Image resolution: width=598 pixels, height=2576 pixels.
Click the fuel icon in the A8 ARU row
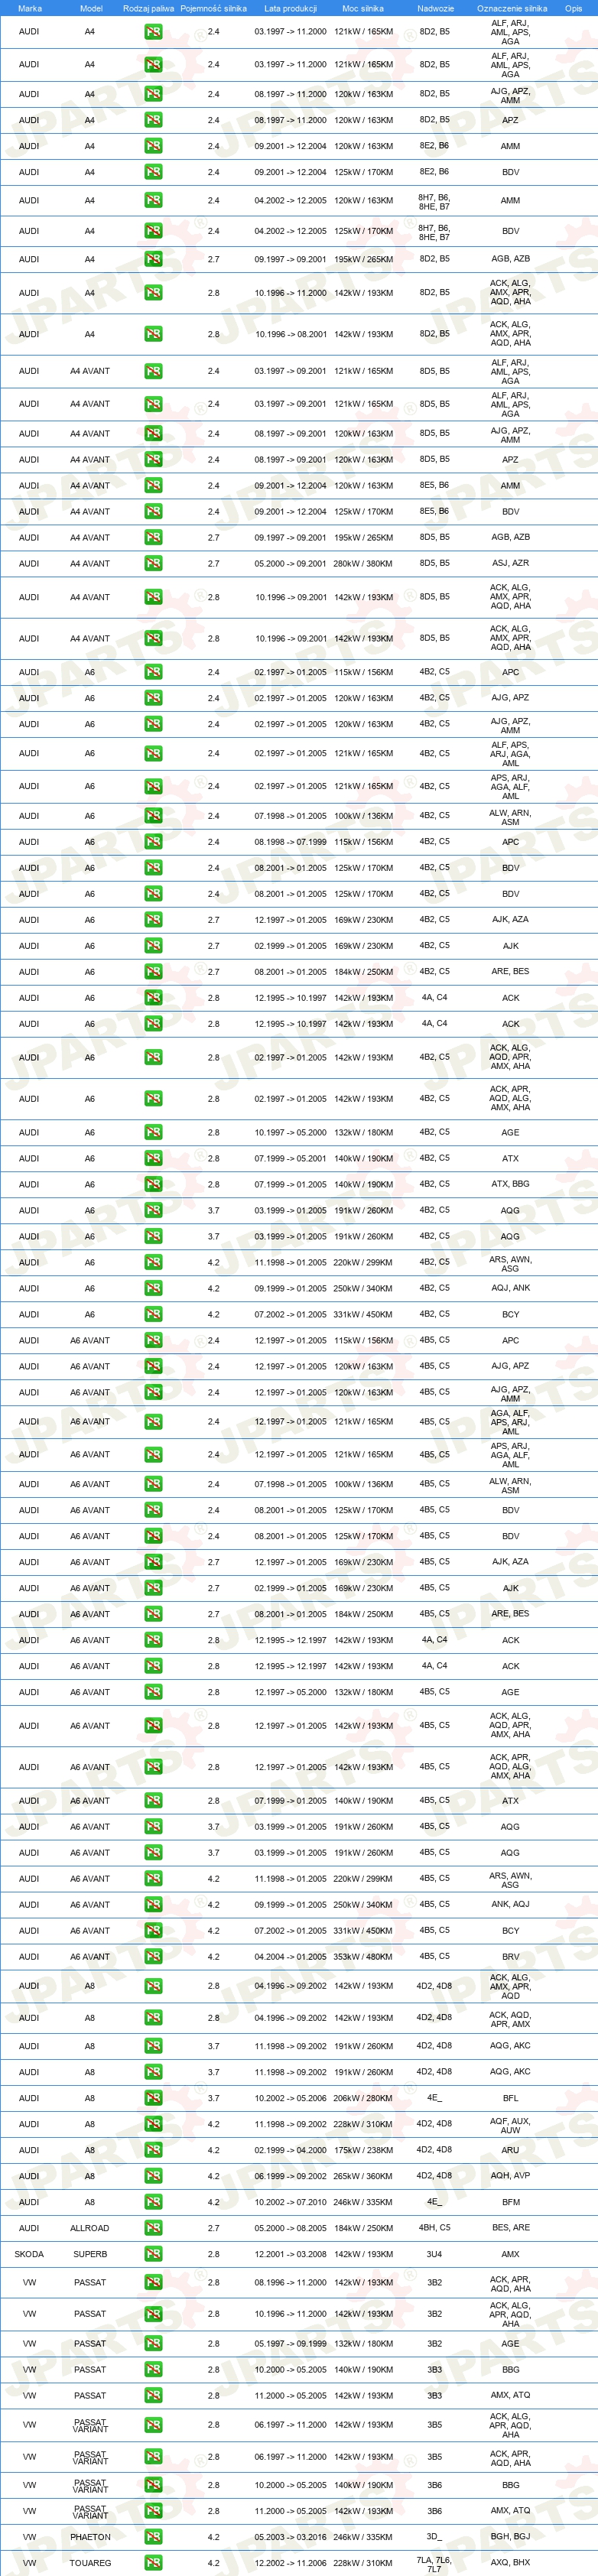click(x=153, y=2150)
